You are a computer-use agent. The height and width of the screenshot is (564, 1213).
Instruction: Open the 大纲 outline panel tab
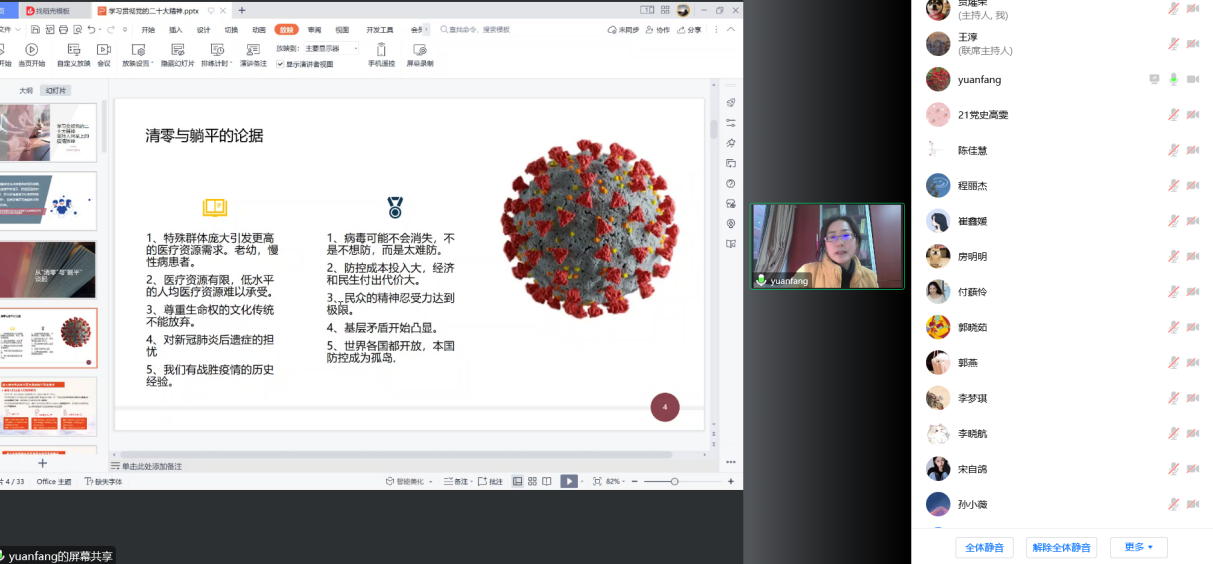click(x=26, y=90)
